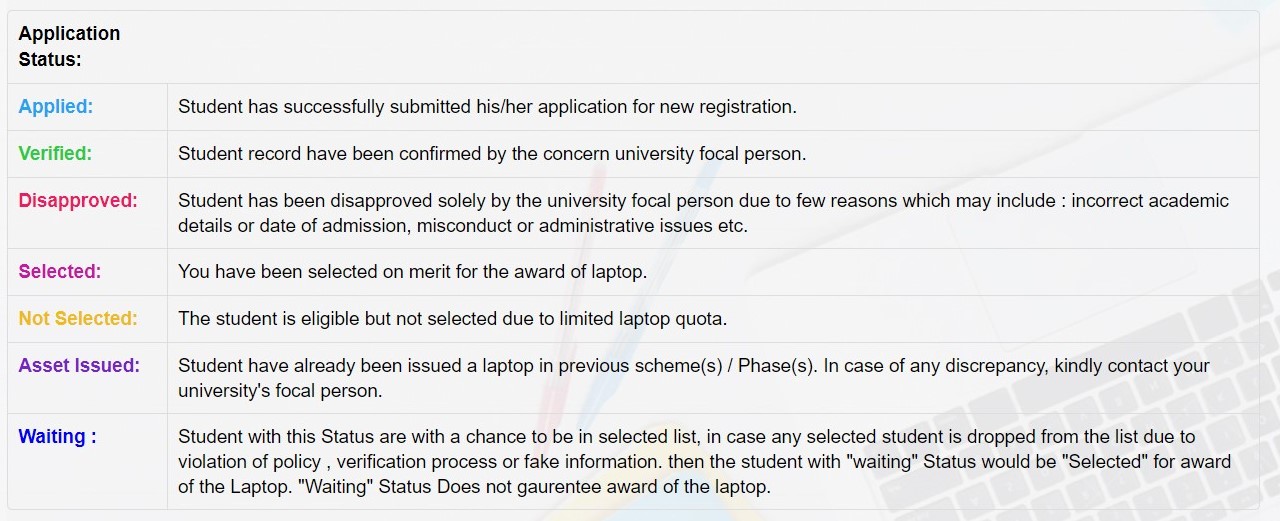Click the "Application Status:" table heading

69,46
